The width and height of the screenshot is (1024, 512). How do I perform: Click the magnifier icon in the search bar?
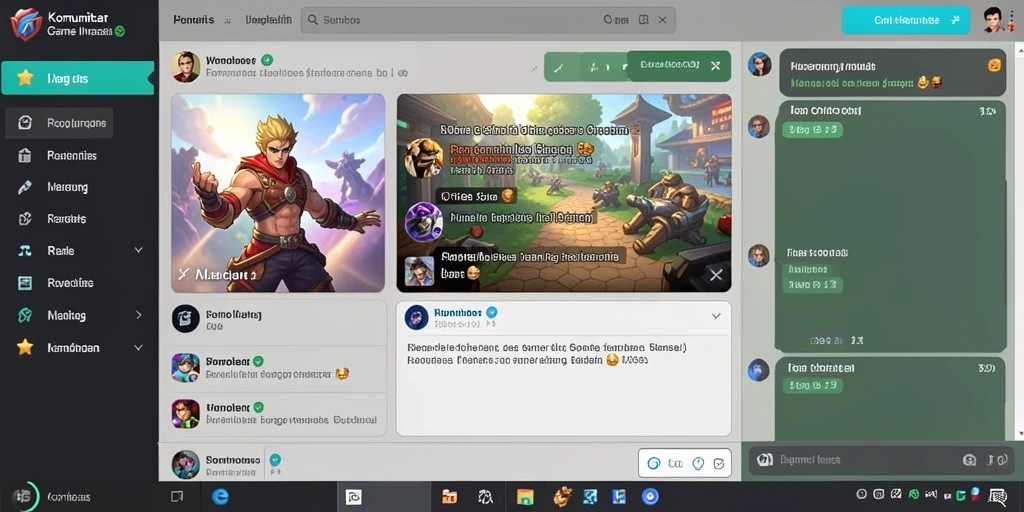pos(313,20)
